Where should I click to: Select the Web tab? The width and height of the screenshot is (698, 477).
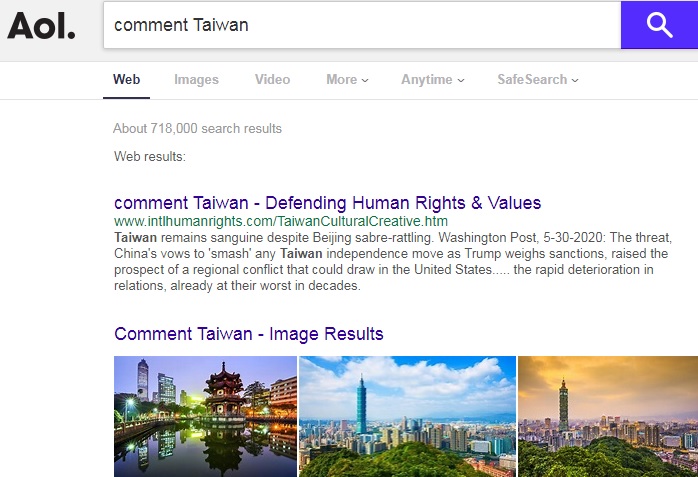tap(126, 80)
